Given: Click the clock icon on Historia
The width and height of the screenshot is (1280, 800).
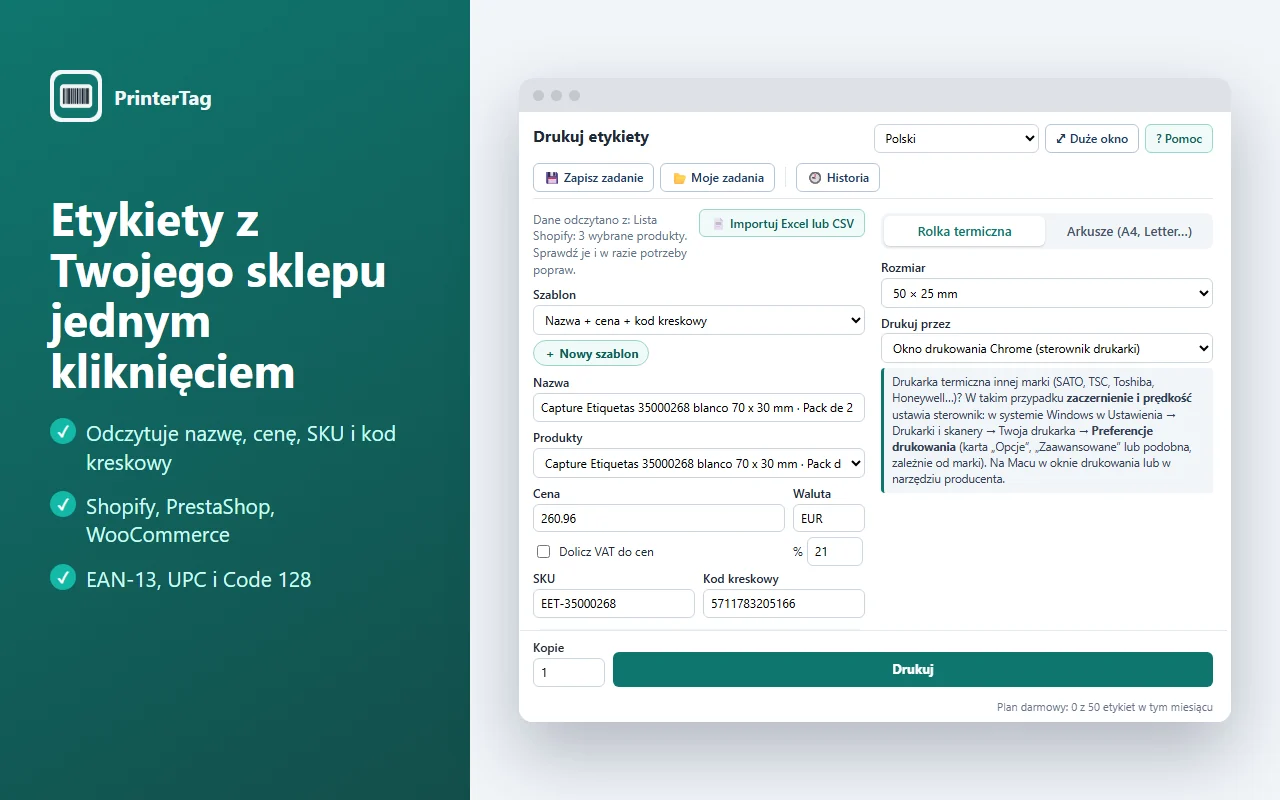Looking at the screenshot, I should (x=815, y=178).
